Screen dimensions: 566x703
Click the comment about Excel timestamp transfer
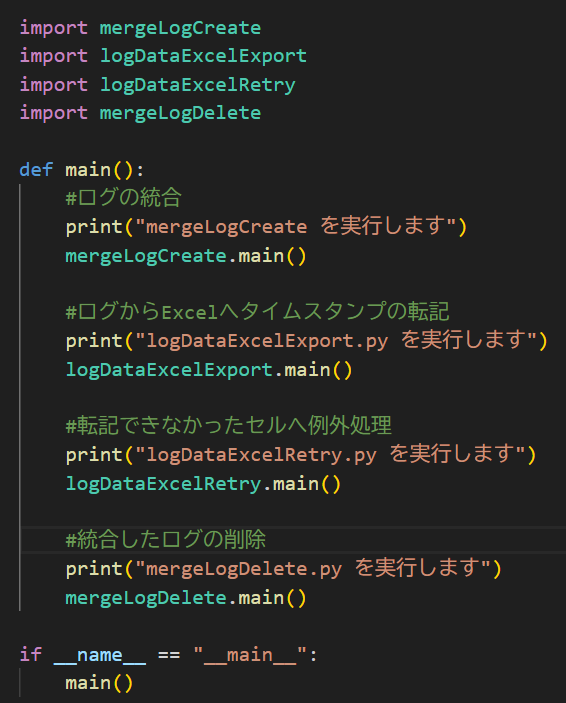click(x=257, y=312)
